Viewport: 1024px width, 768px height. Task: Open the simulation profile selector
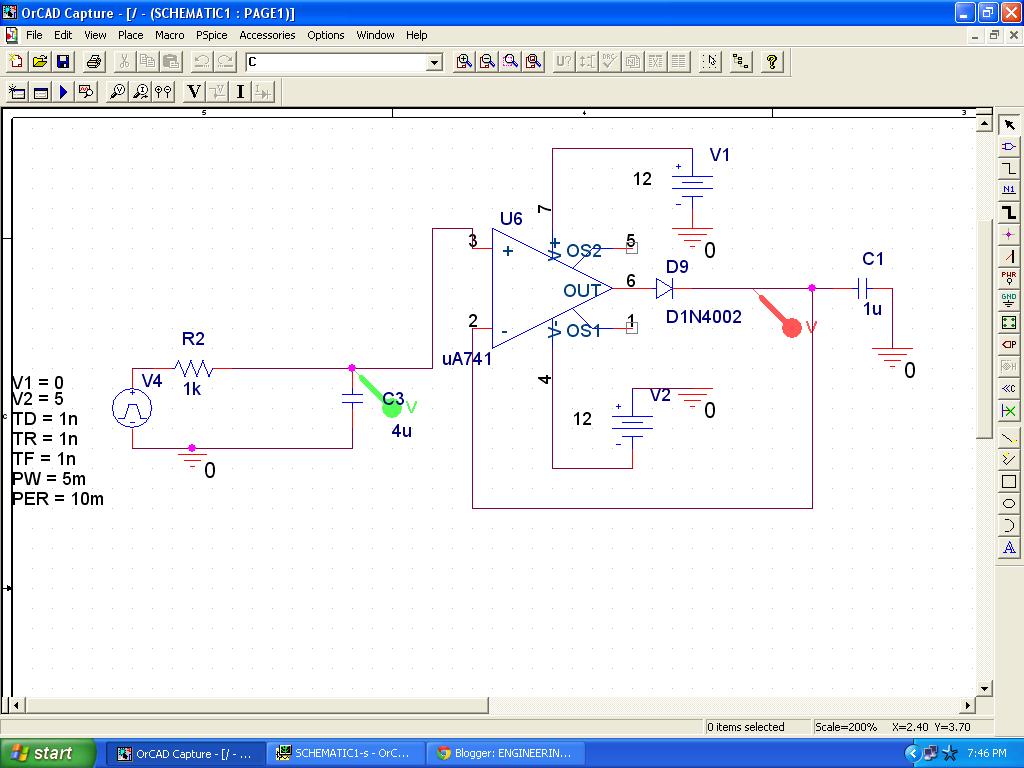[x=40, y=91]
